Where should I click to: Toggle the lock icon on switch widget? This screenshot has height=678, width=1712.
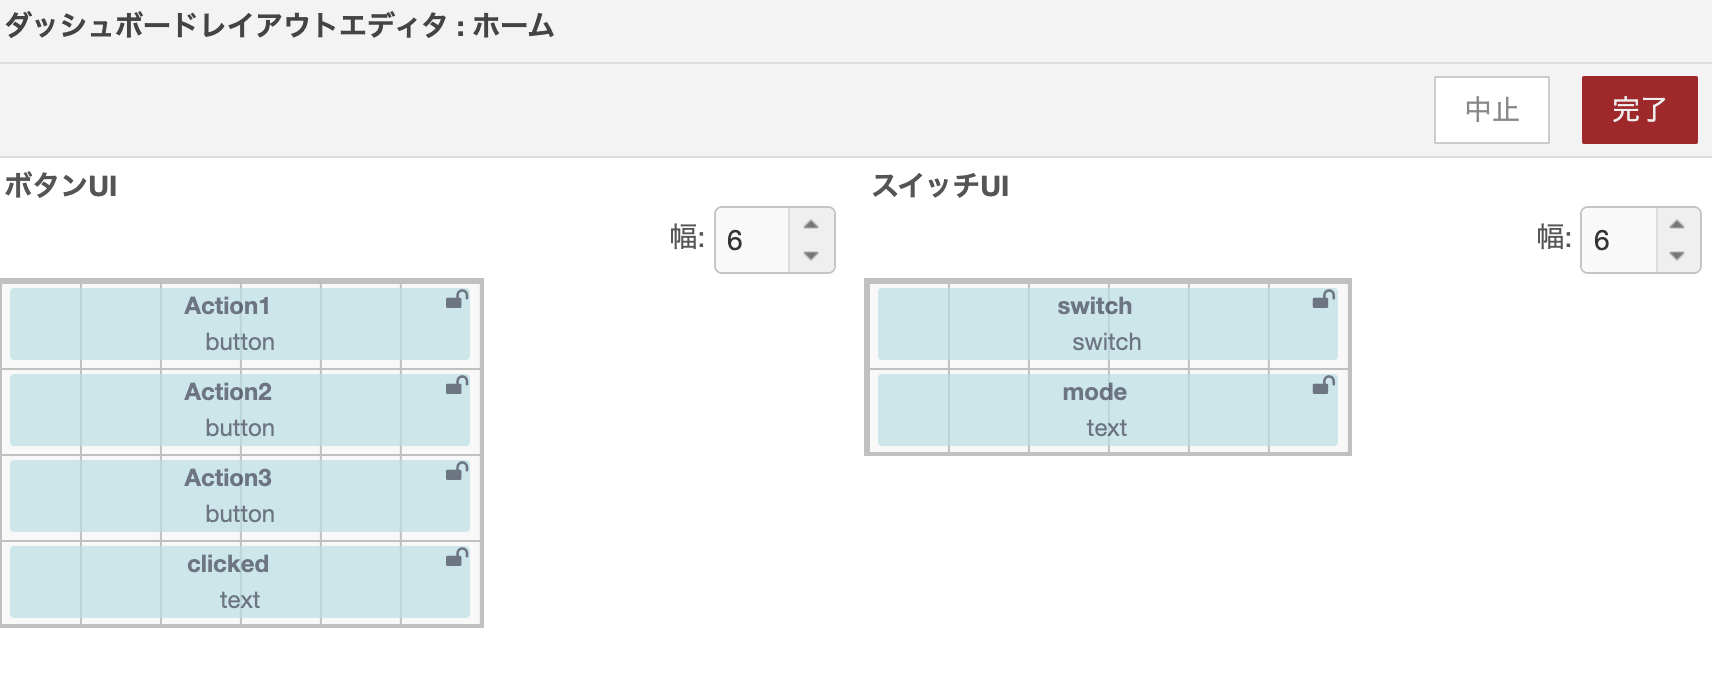click(x=1324, y=299)
